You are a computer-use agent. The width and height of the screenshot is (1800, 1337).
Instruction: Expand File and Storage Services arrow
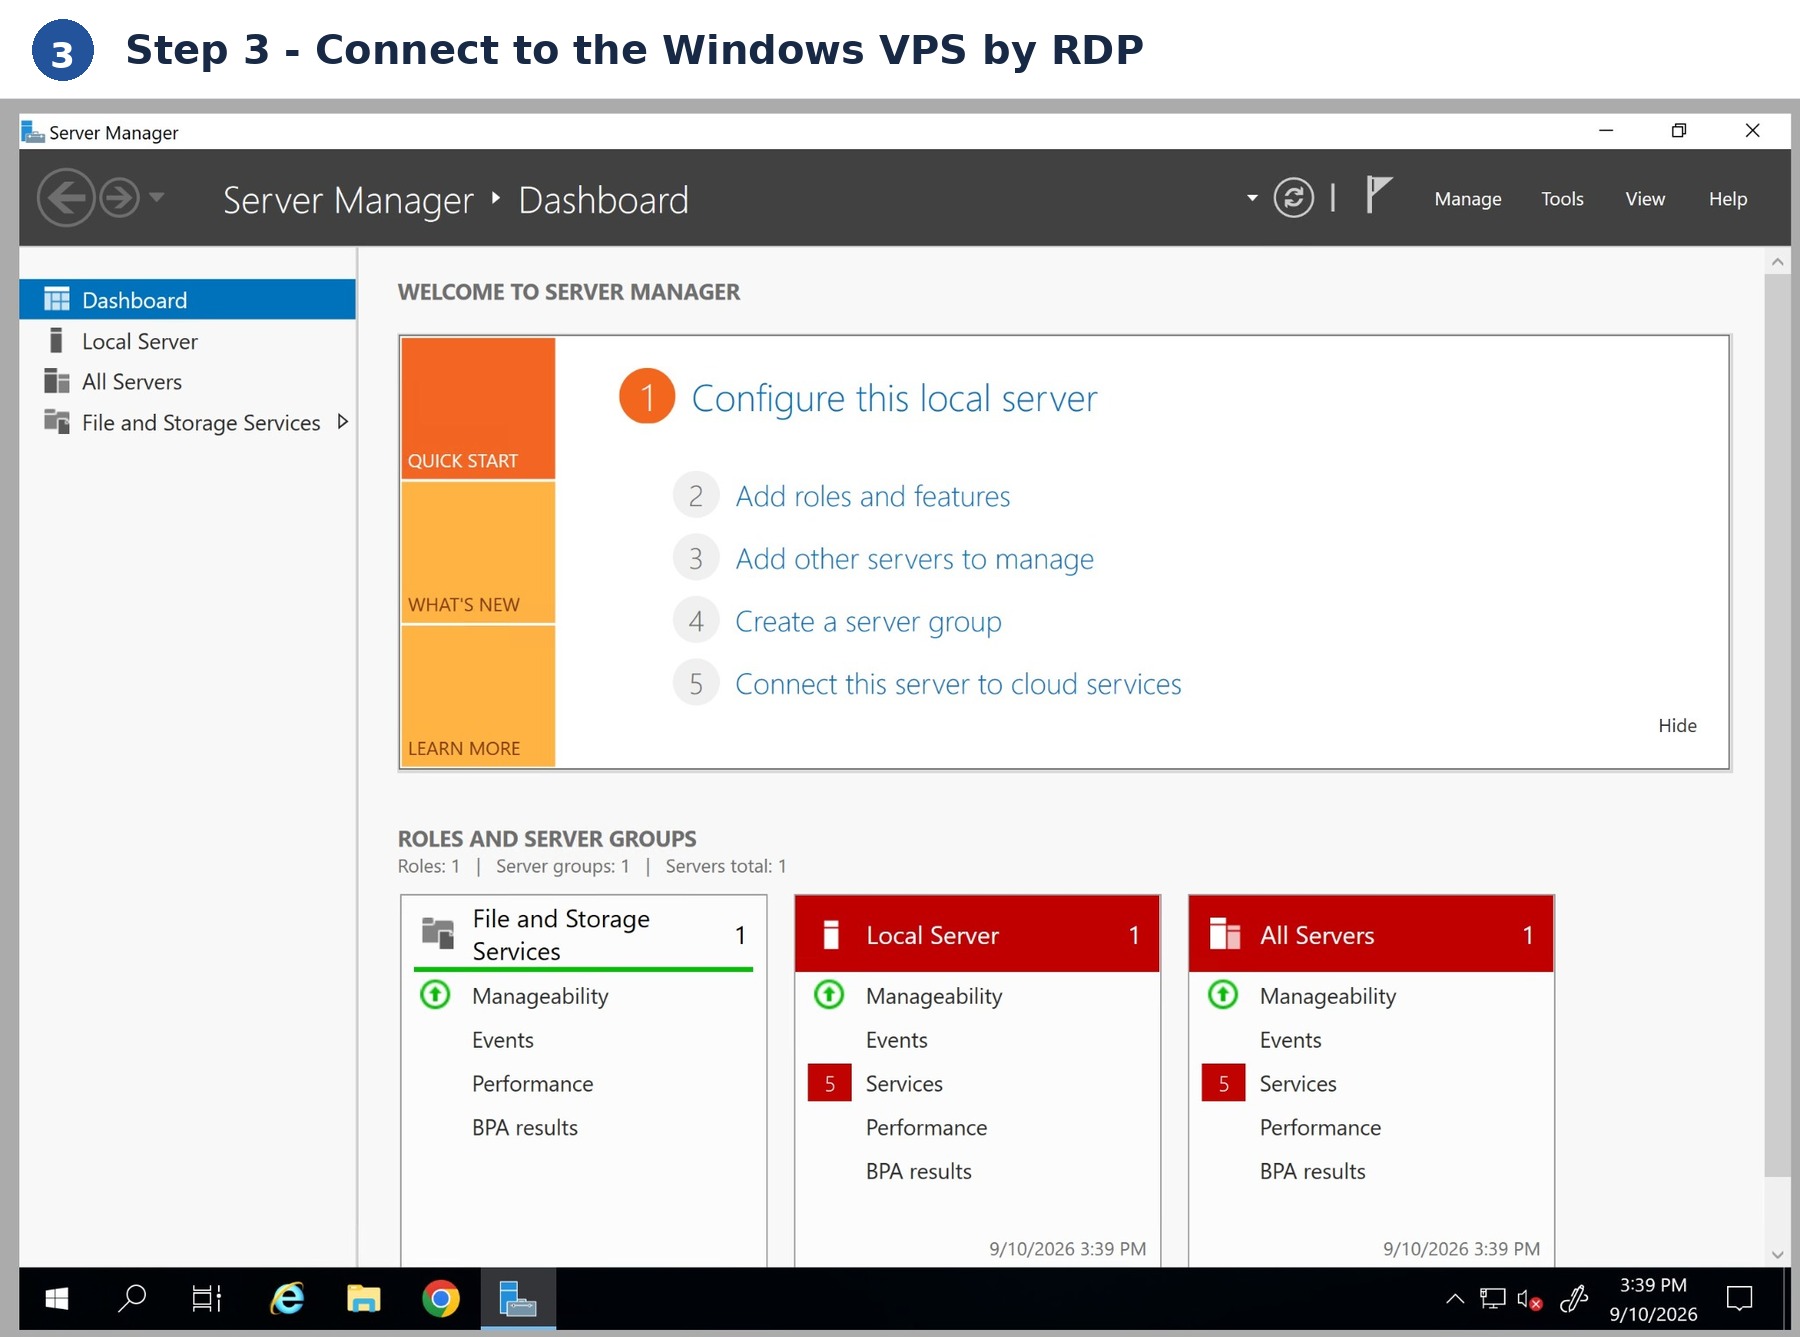click(343, 422)
